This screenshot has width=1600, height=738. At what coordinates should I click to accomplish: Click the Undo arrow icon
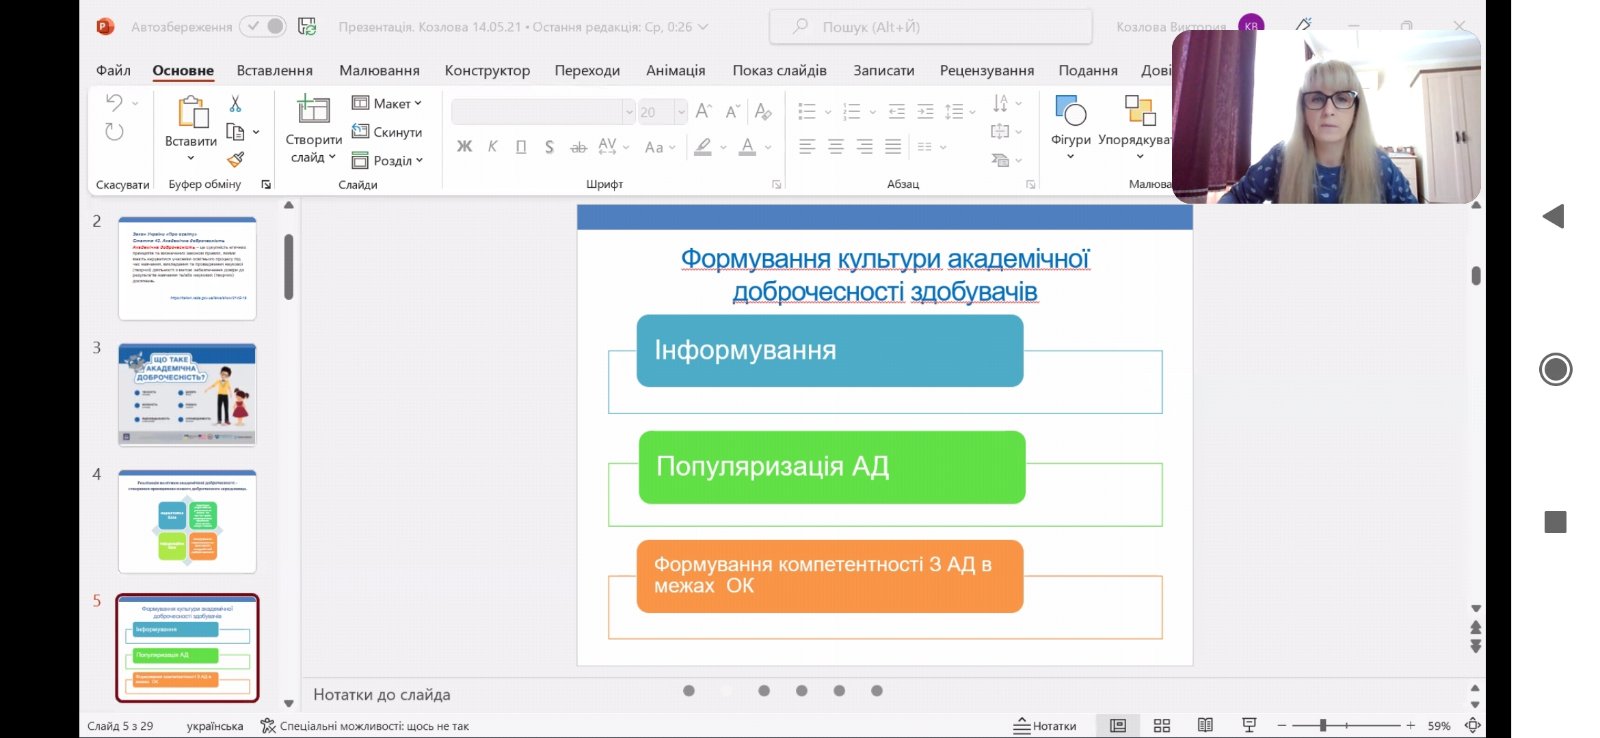pyautogui.click(x=114, y=103)
